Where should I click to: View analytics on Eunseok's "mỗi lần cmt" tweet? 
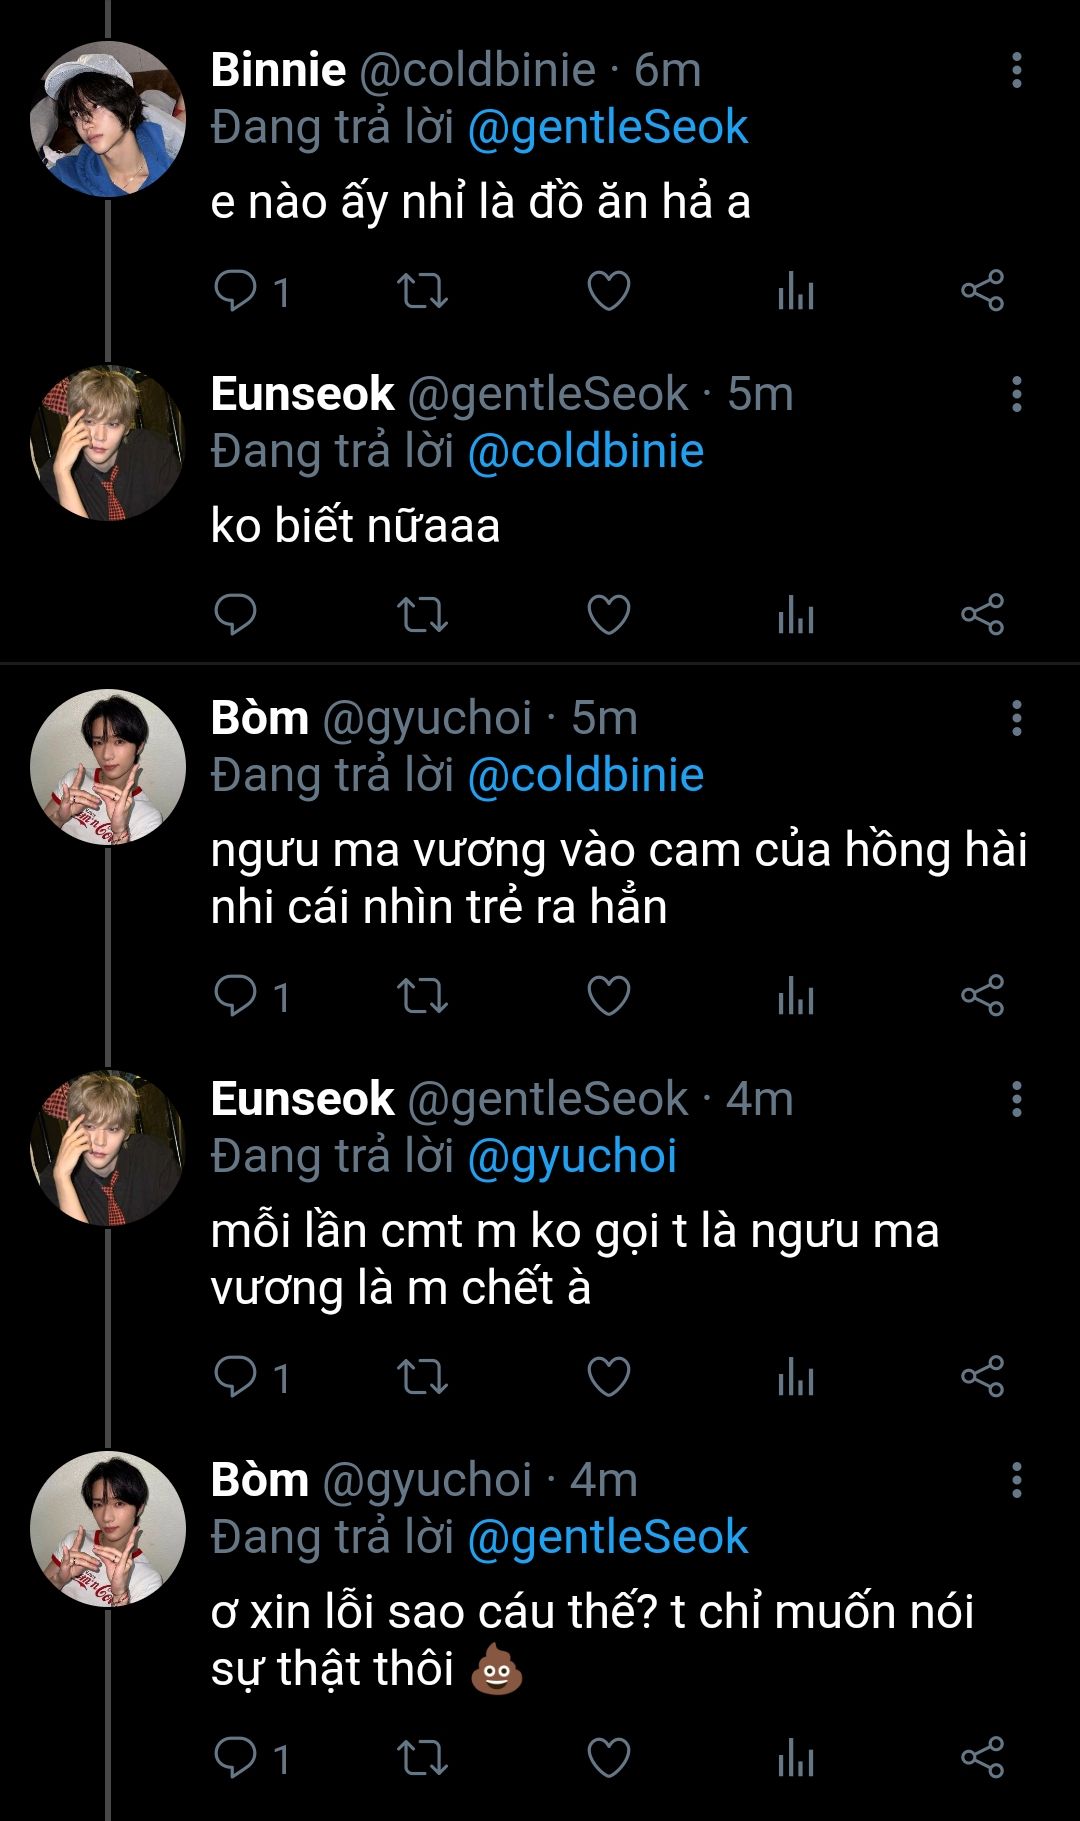[x=796, y=1377]
